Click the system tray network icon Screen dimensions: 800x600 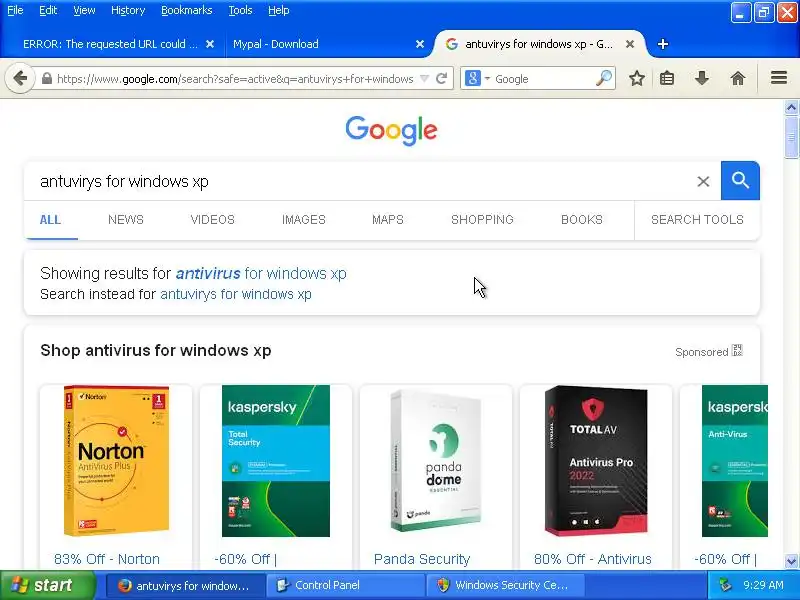[x=725, y=585]
